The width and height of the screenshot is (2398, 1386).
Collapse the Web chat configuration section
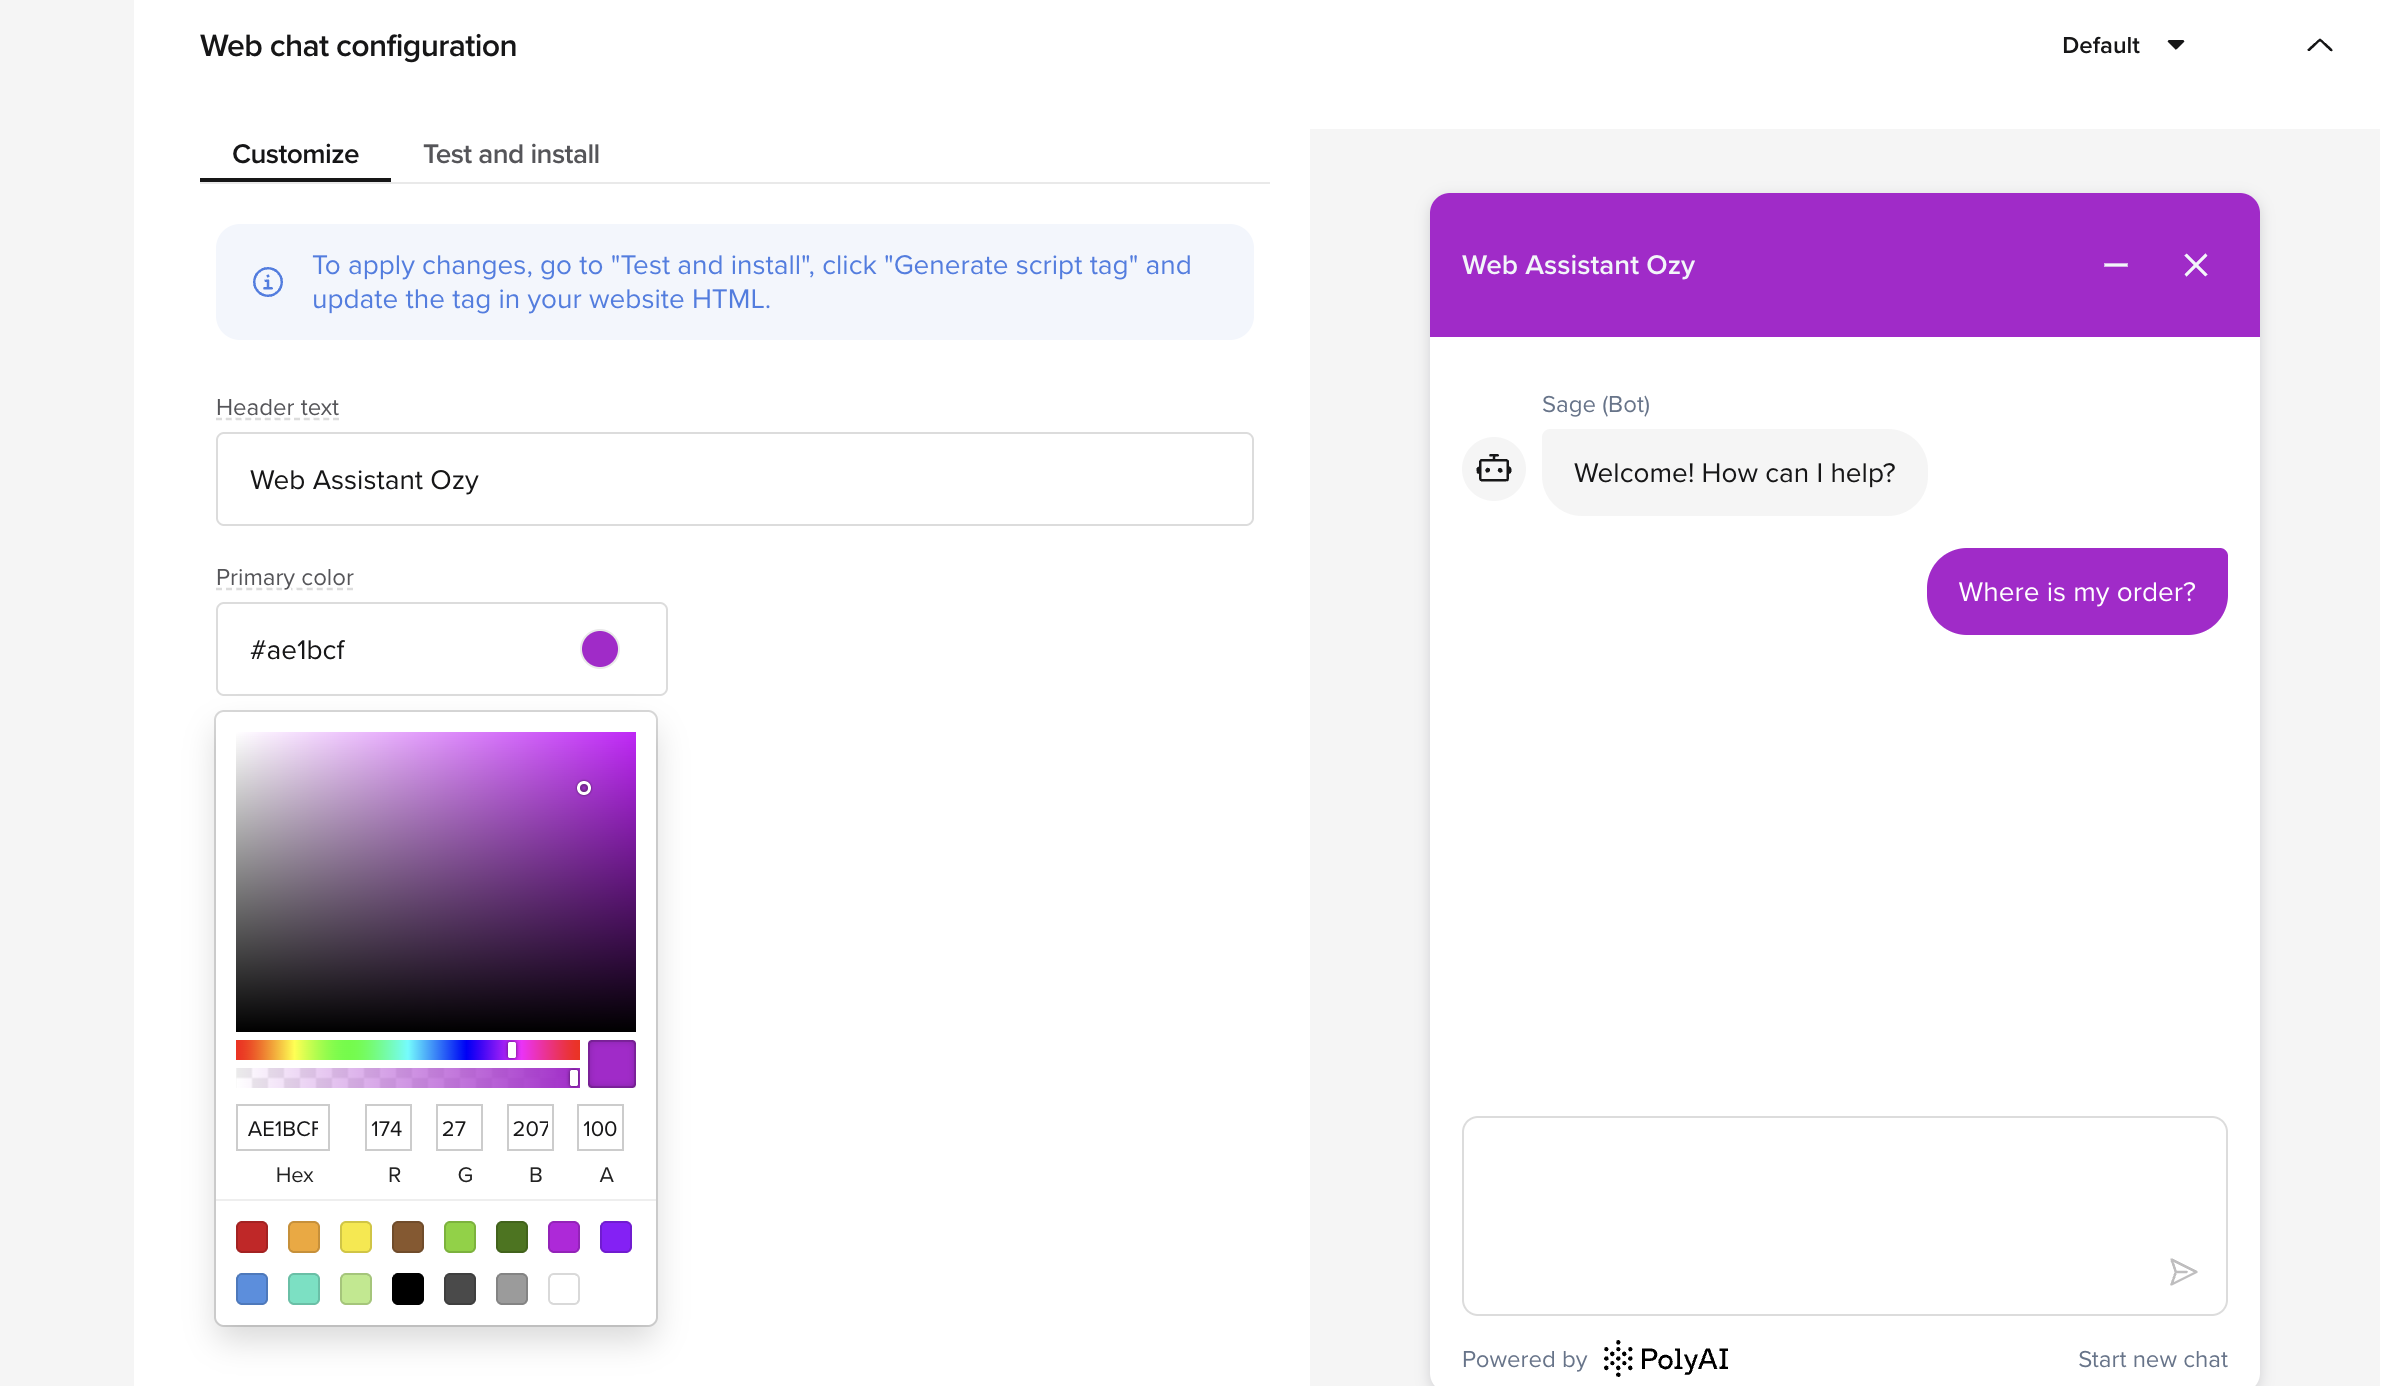click(2319, 45)
